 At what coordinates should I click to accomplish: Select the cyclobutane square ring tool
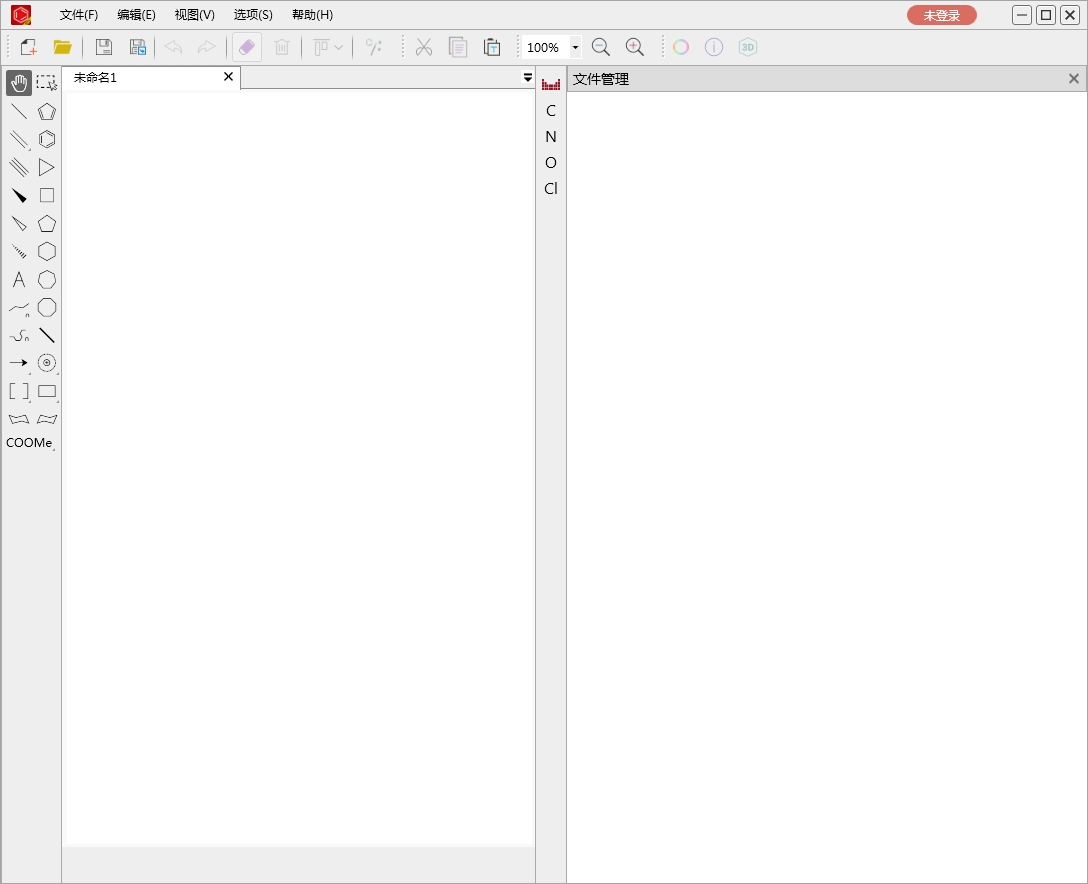click(46, 196)
